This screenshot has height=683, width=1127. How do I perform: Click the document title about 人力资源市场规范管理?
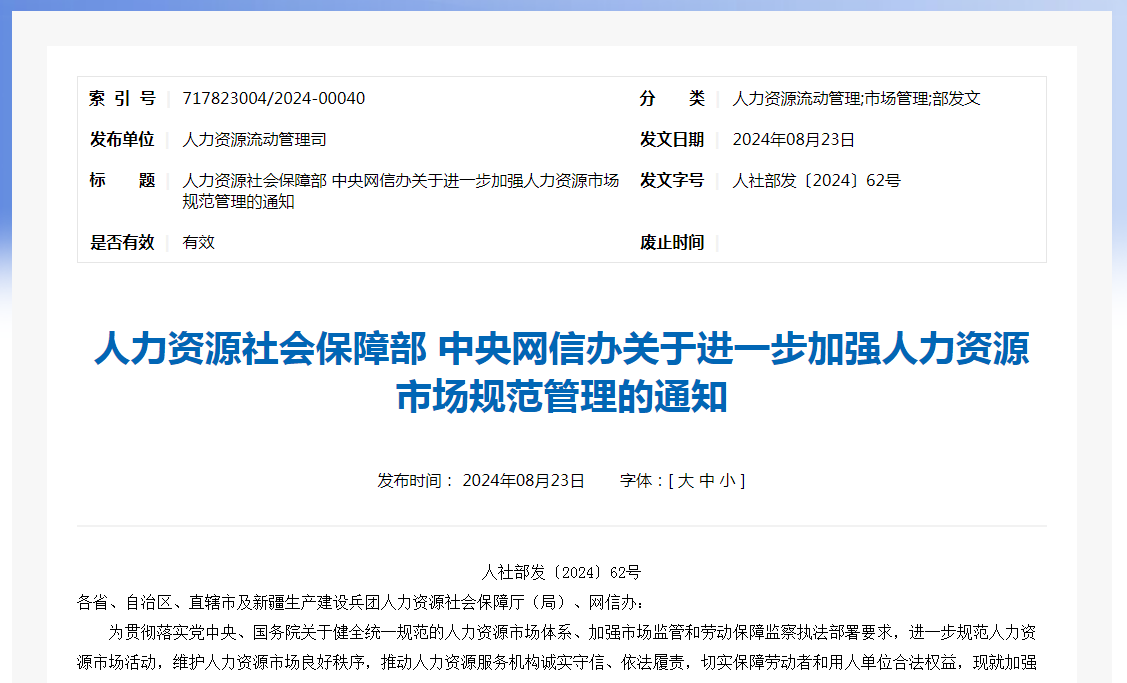pos(563,373)
